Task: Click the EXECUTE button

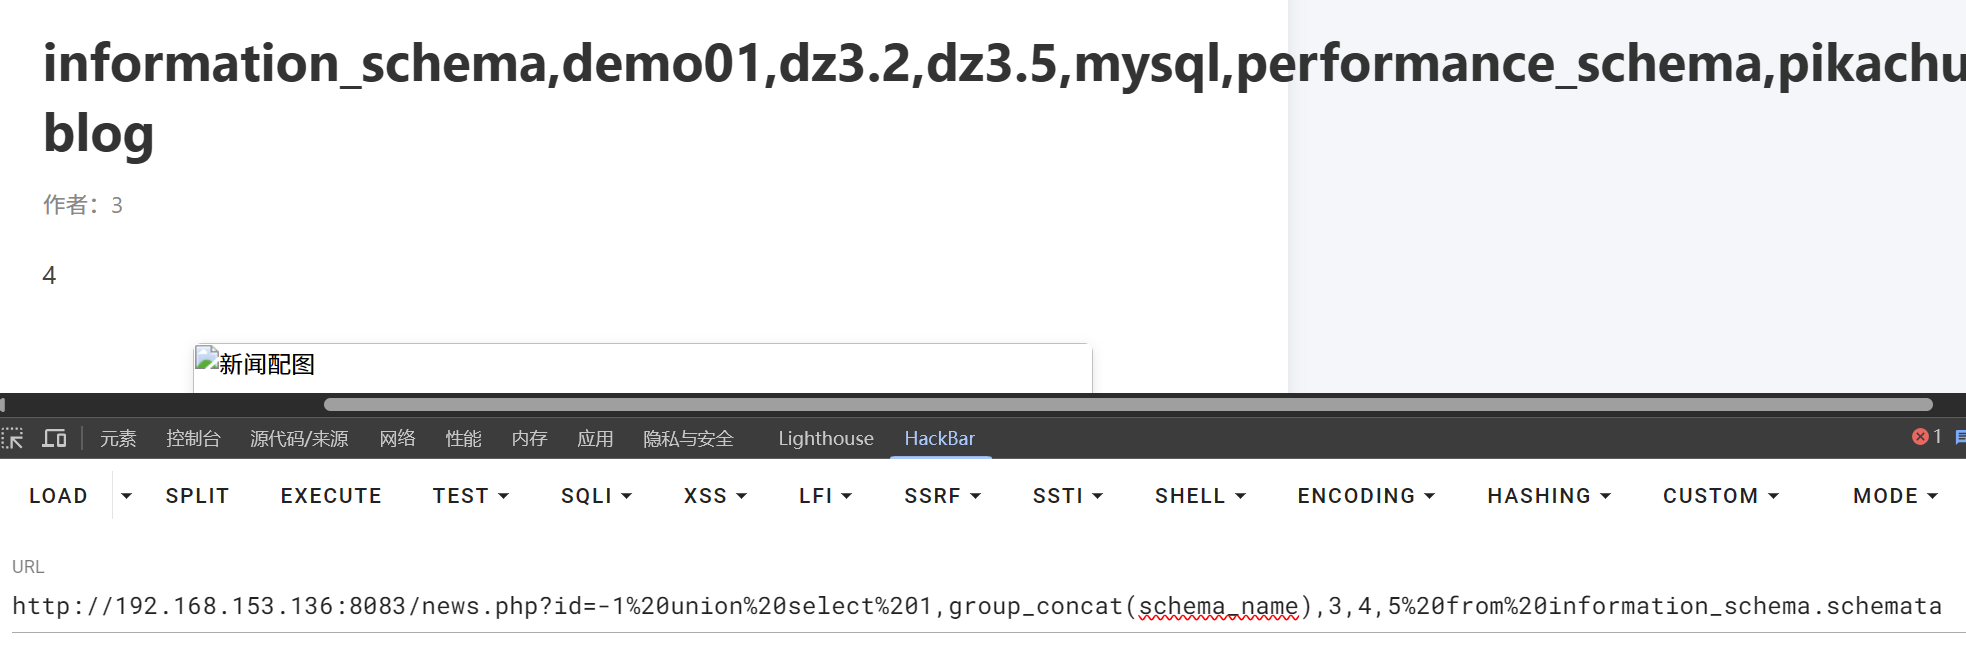Action: (x=331, y=496)
